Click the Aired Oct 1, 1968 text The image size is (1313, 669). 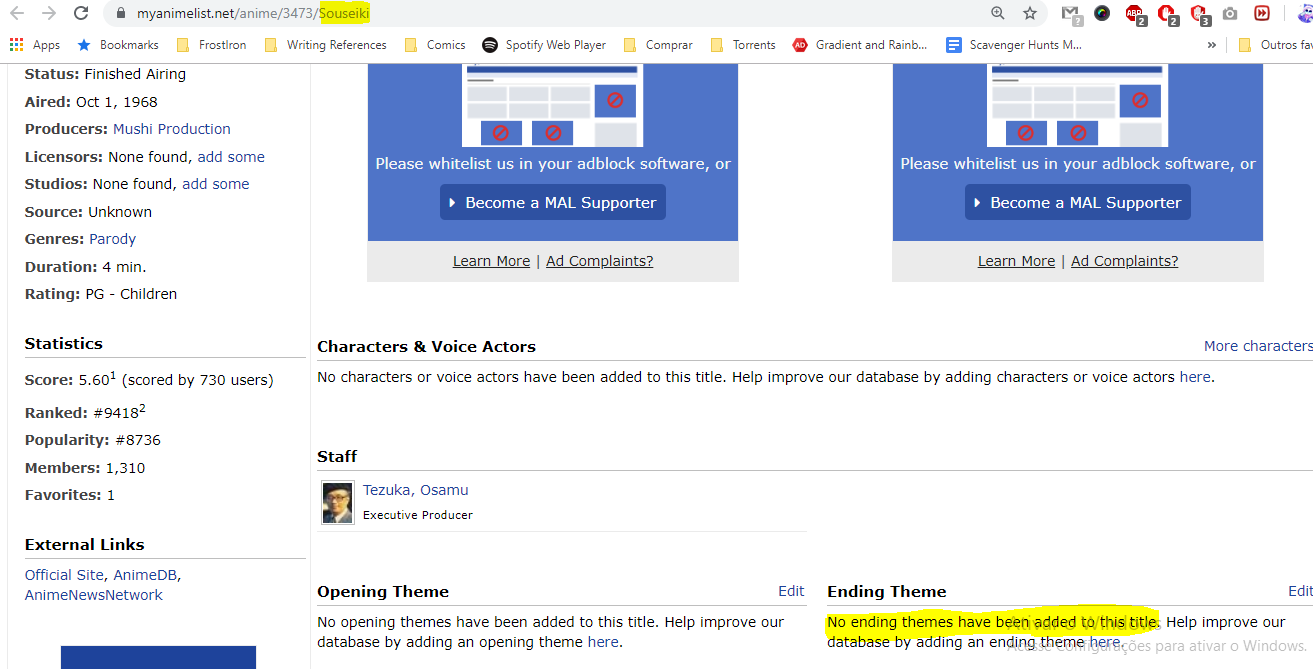[x=91, y=102]
